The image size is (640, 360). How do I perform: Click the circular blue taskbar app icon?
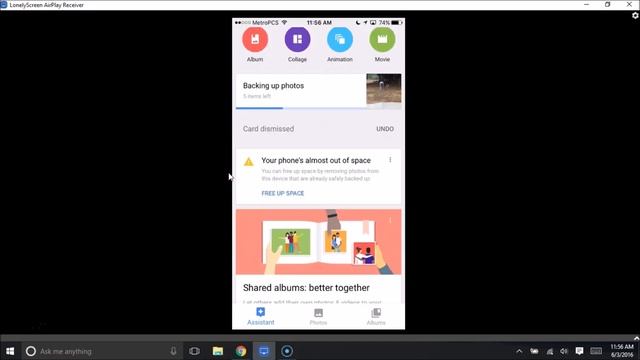click(x=287, y=351)
